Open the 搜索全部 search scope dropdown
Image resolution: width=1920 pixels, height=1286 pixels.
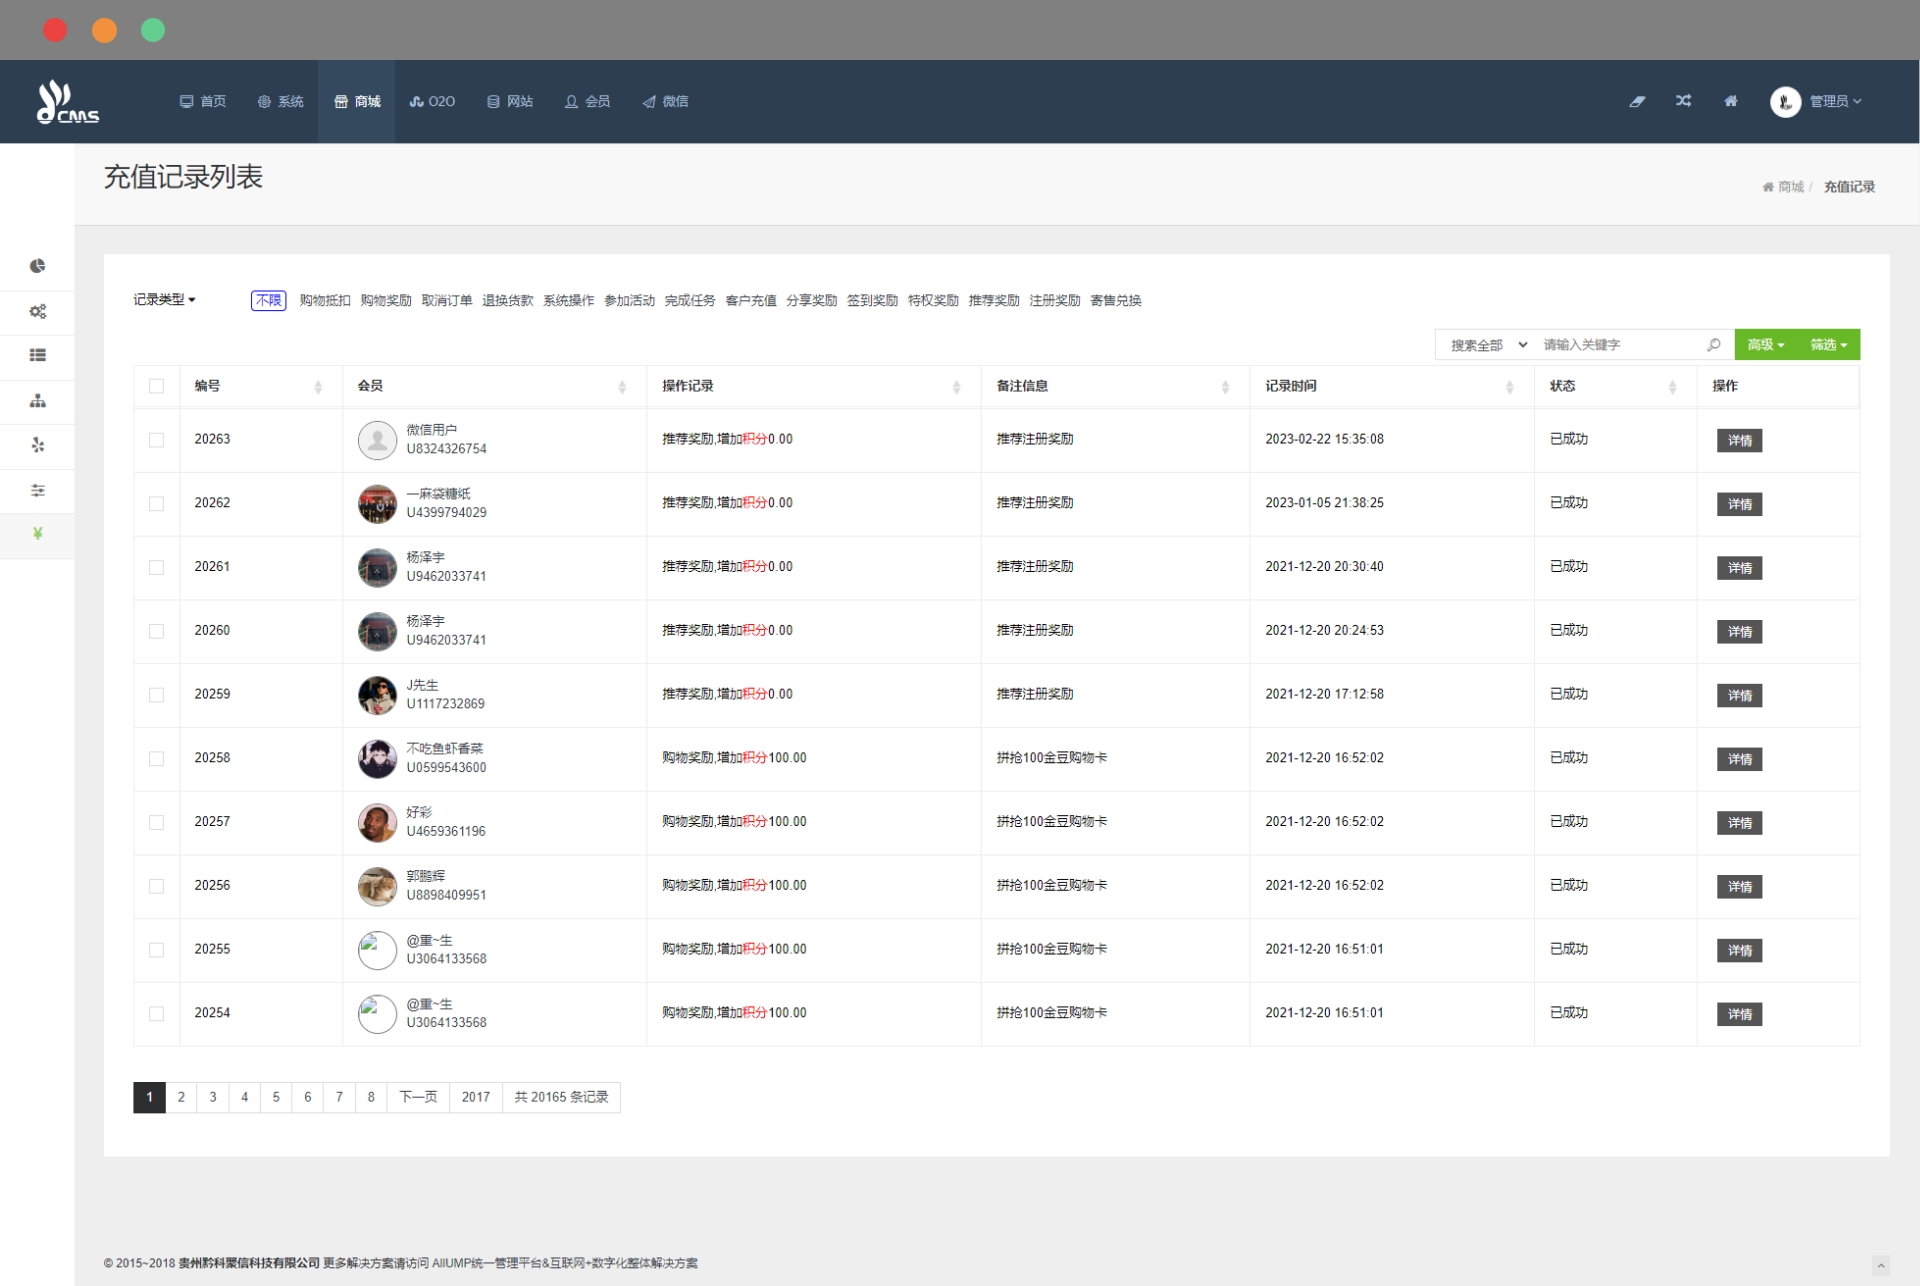(x=1487, y=345)
